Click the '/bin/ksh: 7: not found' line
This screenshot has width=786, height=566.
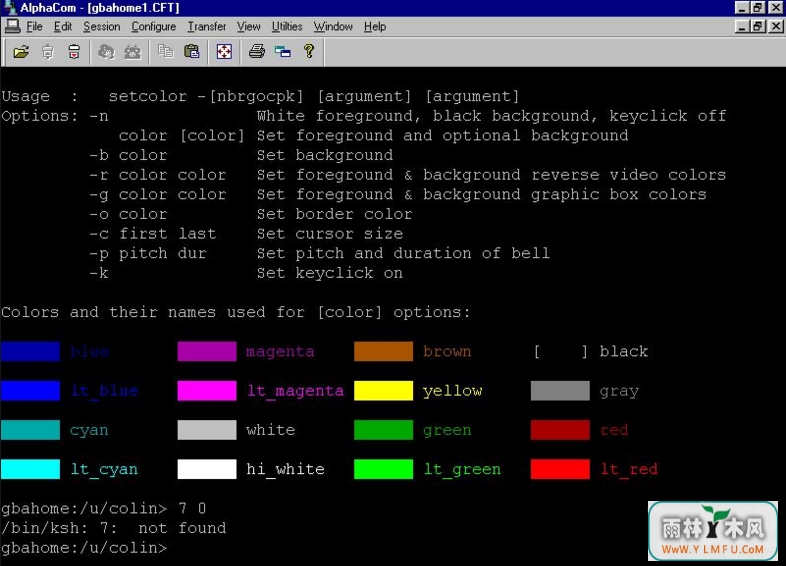coord(114,528)
